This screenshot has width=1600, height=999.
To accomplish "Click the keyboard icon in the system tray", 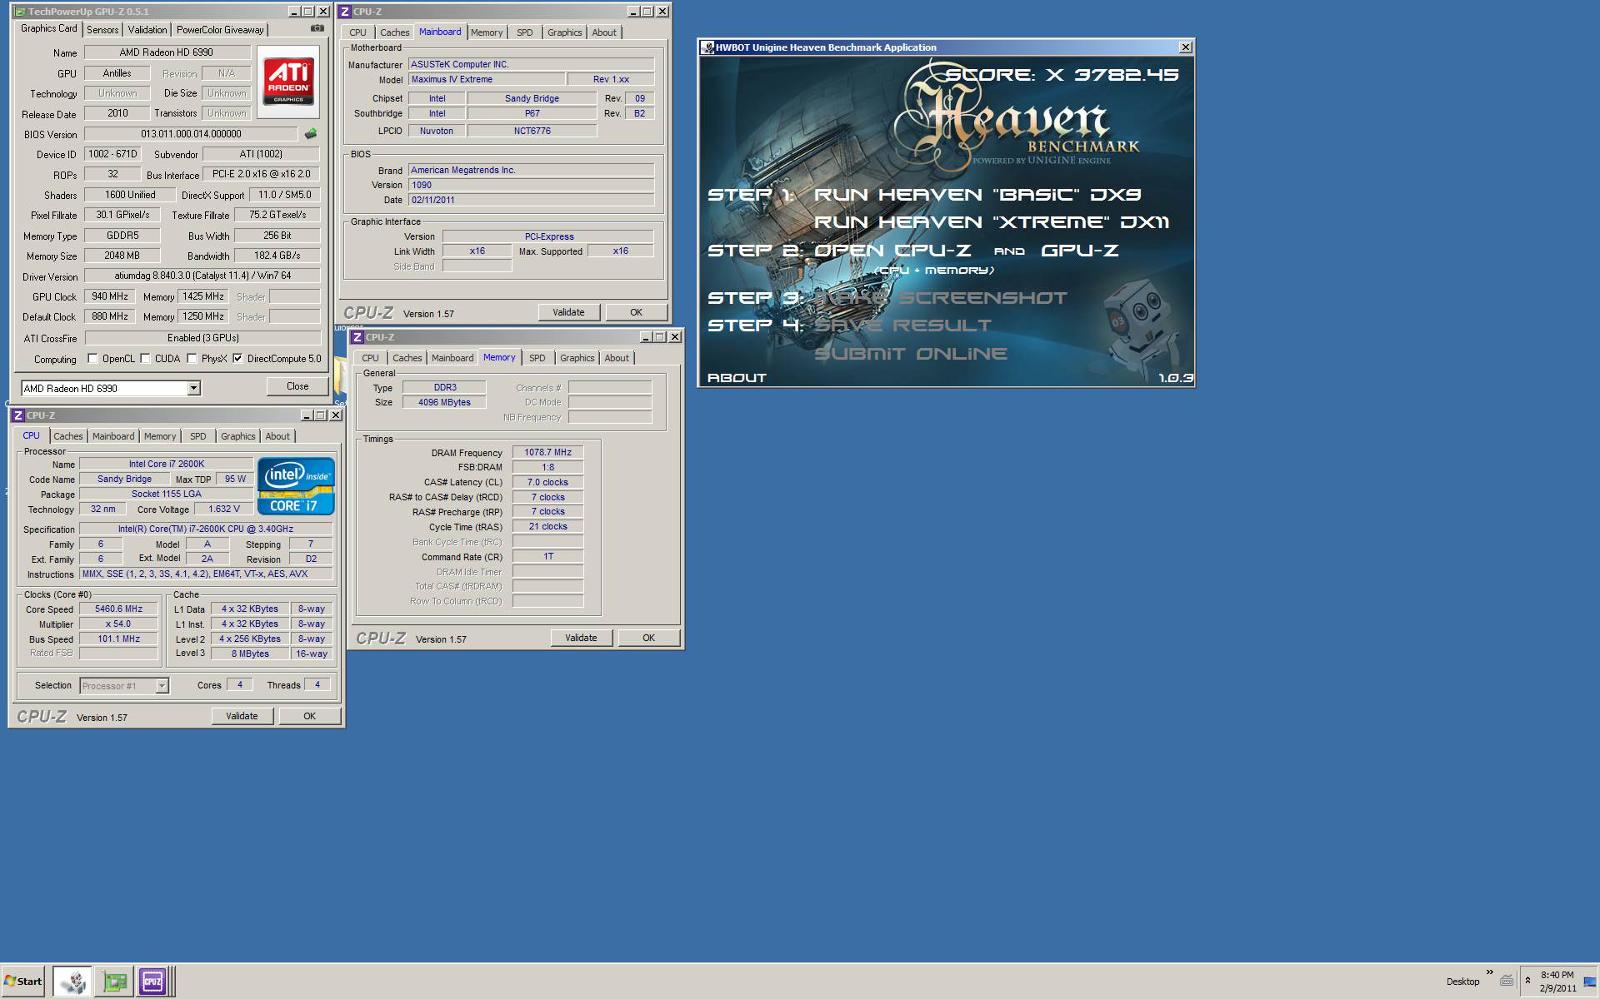I will coord(1506,981).
